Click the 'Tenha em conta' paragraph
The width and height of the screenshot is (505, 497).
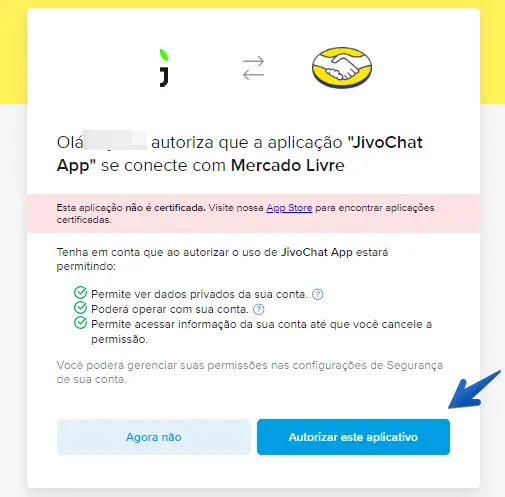click(222, 259)
